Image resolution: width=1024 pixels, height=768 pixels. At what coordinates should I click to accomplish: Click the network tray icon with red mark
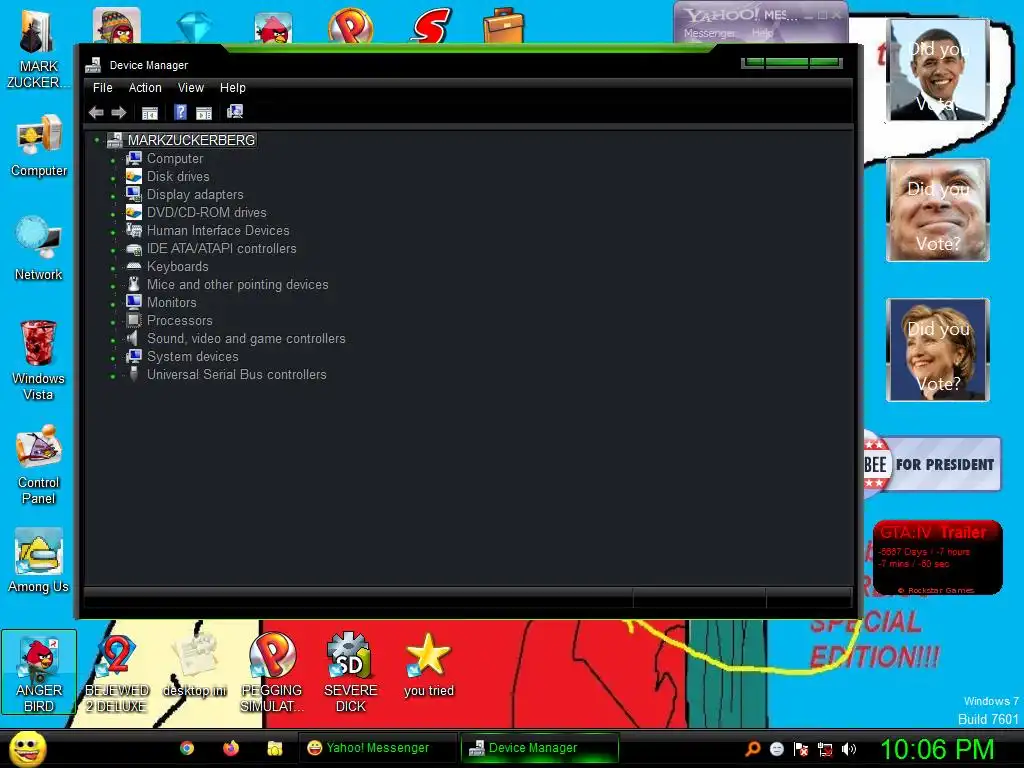pos(825,749)
